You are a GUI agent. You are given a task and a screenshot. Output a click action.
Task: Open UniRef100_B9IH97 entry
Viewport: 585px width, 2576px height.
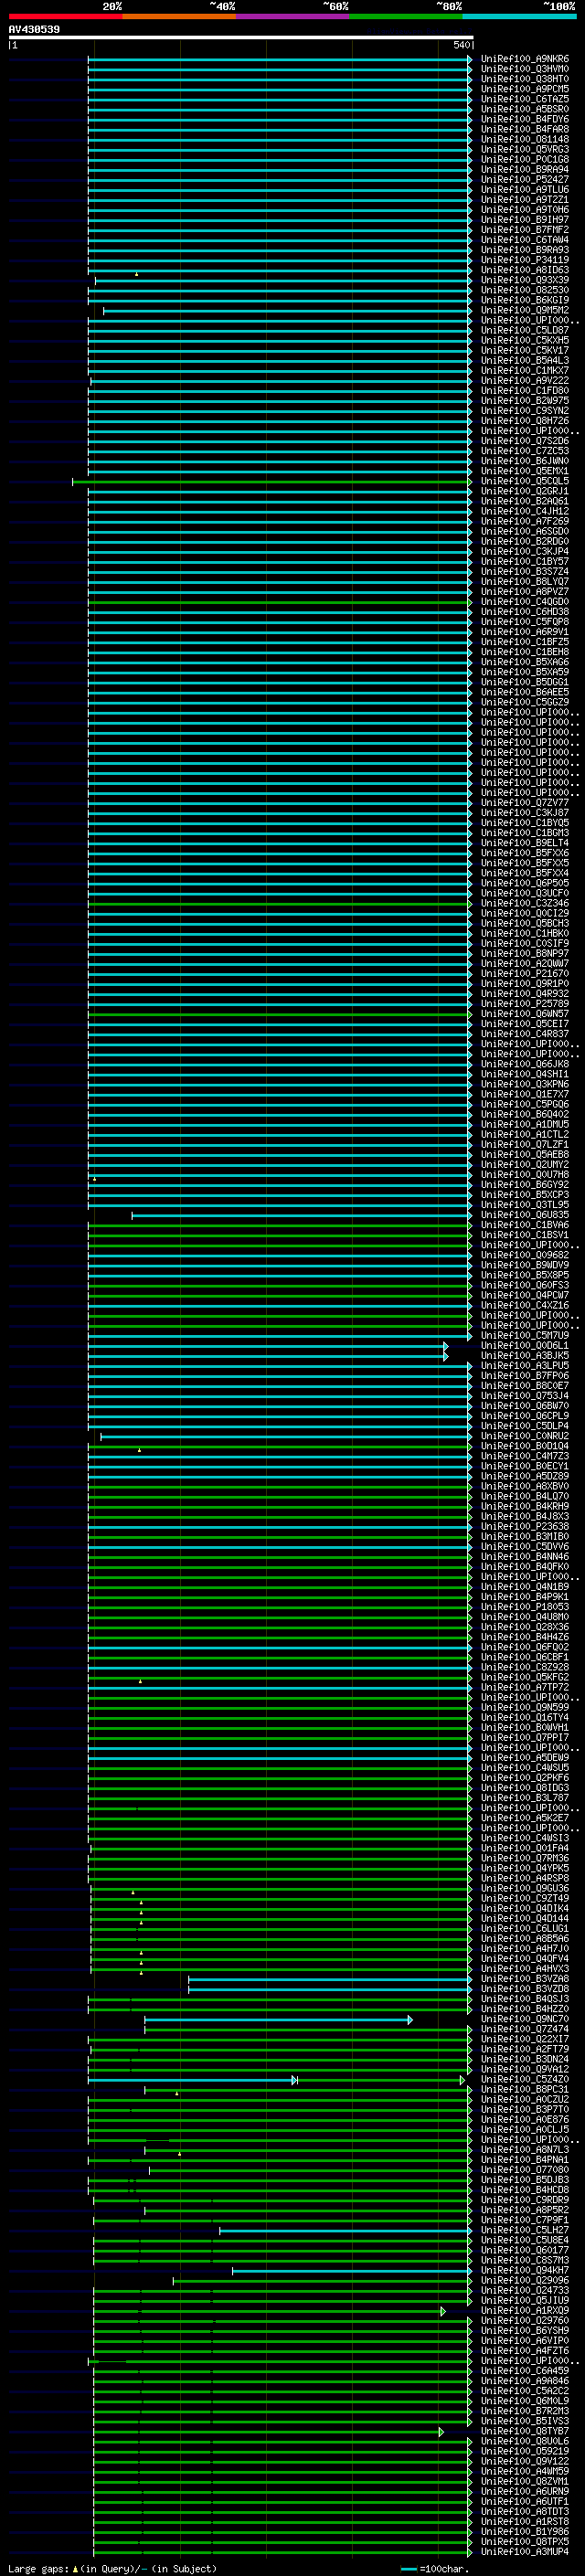click(525, 219)
